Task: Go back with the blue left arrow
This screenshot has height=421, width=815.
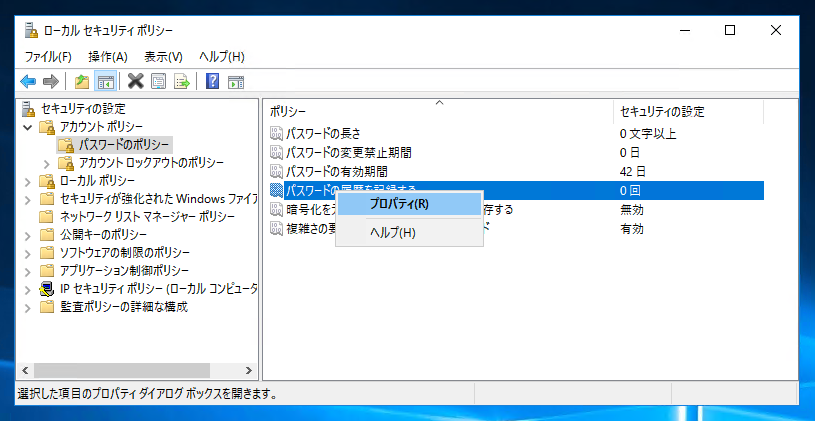Action: tap(28, 81)
